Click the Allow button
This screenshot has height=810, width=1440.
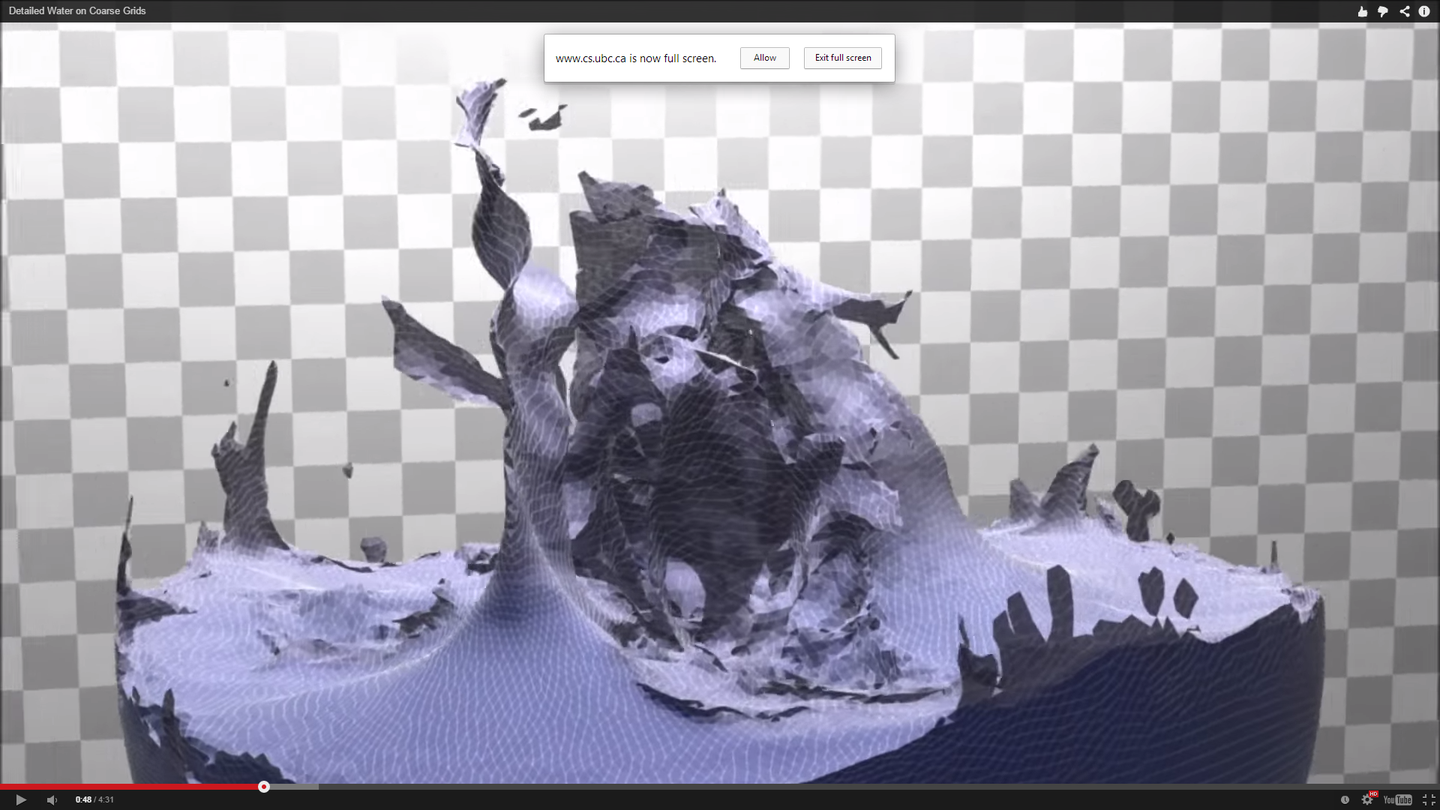point(765,58)
